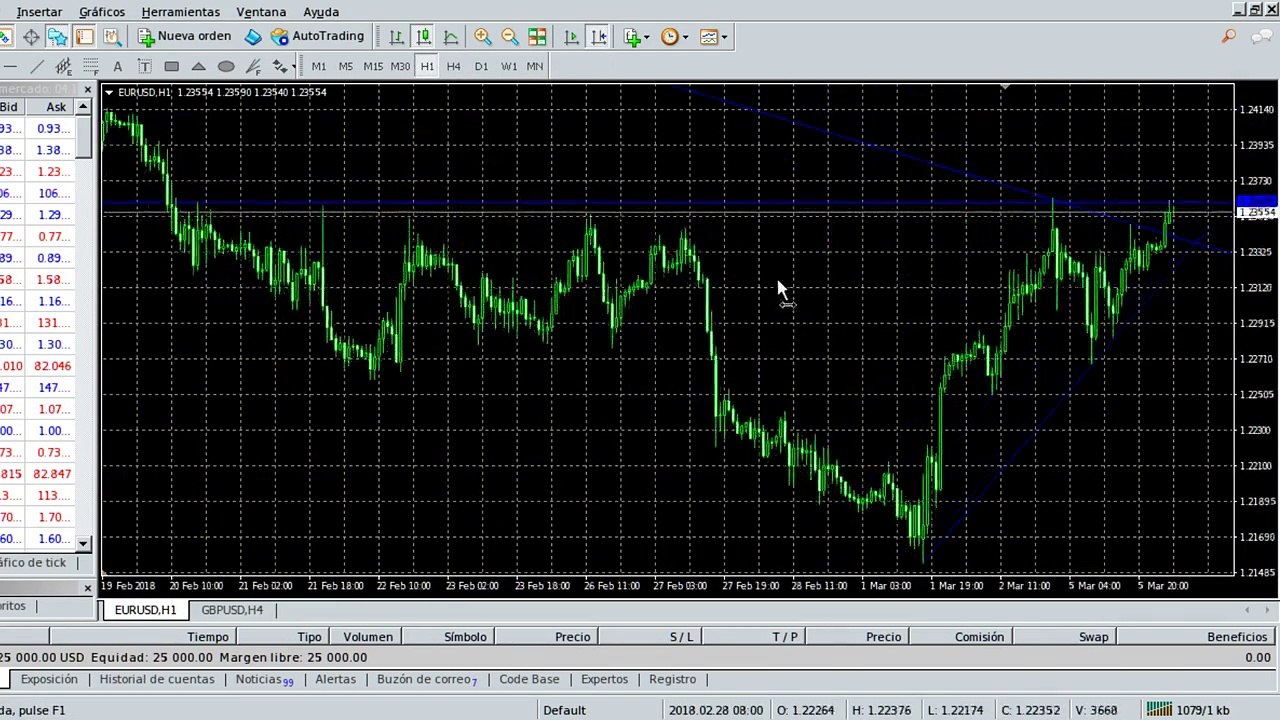Open the periodicity clock dropdown

point(675,37)
